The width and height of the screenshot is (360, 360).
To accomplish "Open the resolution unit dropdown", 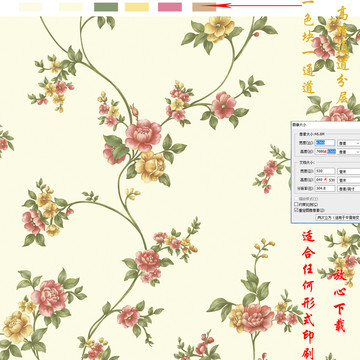I will pos(349,189).
